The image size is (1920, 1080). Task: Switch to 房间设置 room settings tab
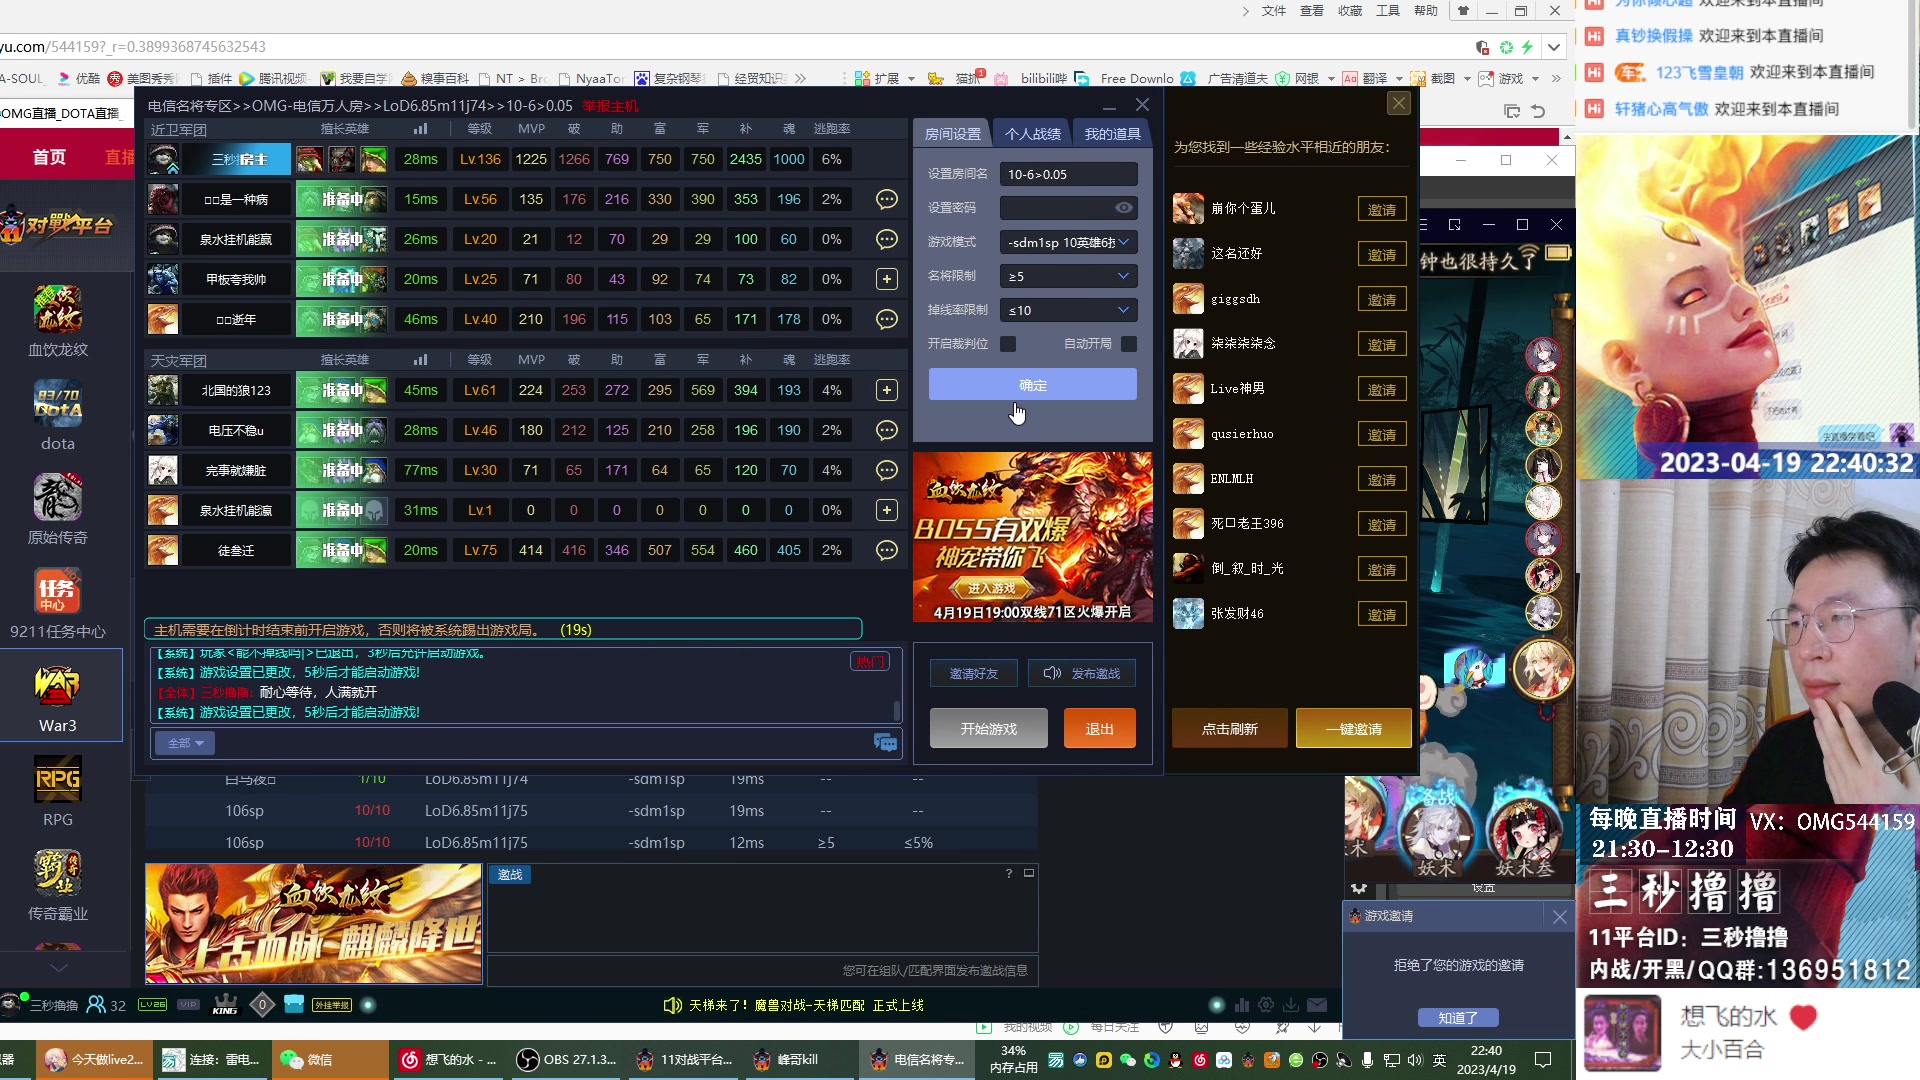(952, 133)
